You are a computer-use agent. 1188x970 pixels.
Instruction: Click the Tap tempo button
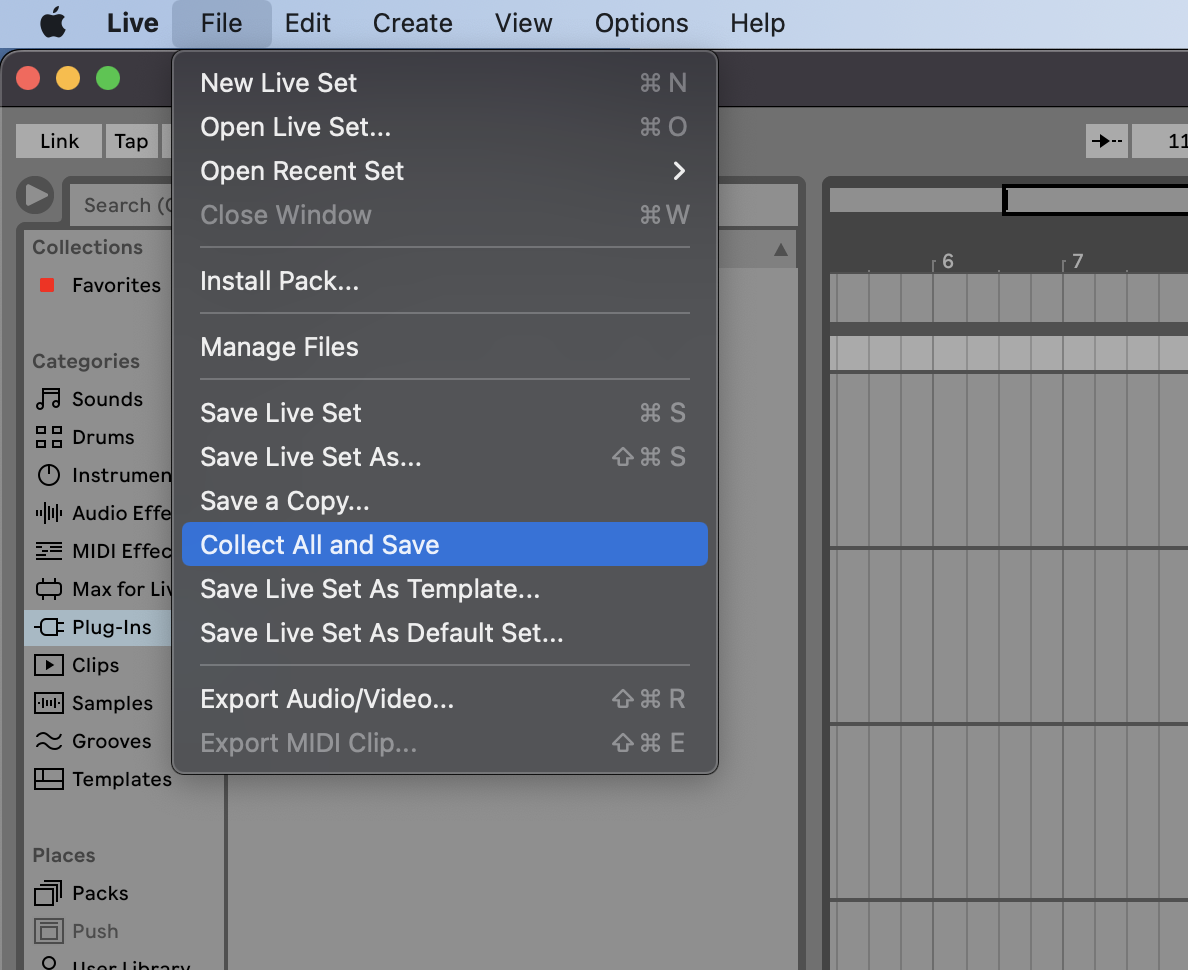pos(132,141)
